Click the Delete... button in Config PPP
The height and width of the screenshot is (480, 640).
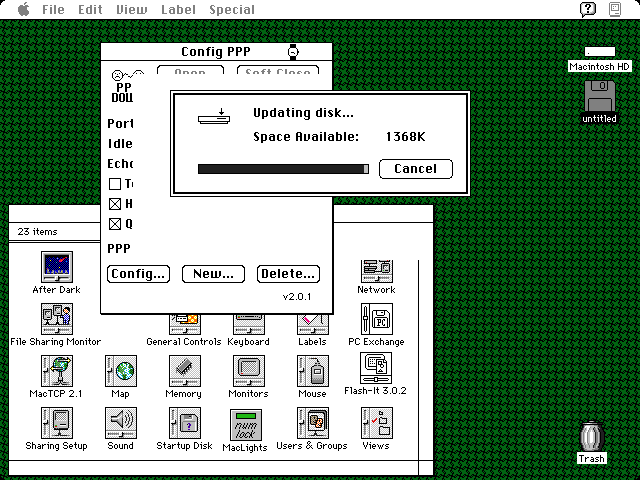click(x=288, y=274)
